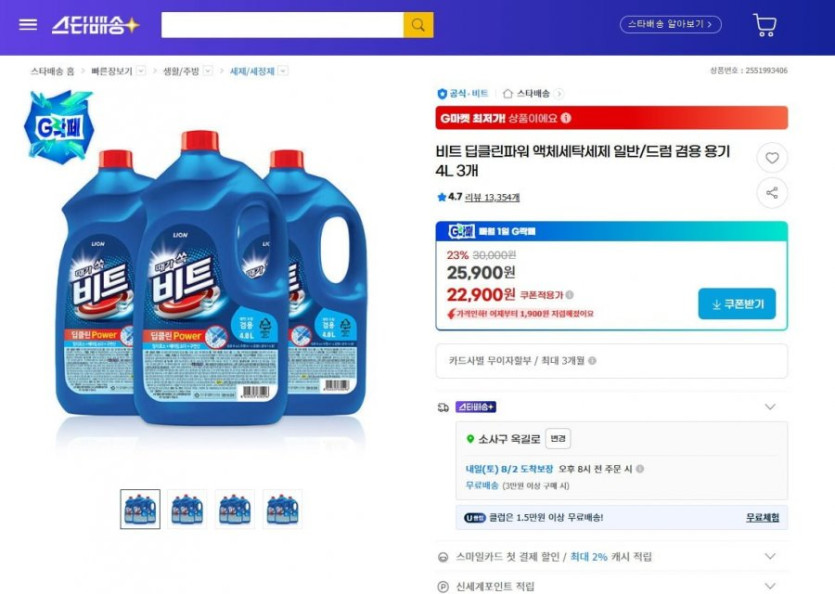Image resolution: width=835 pixels, height=594 pixels.
Task: Open the shopping cart icon
Action: (x=765, y=25)
